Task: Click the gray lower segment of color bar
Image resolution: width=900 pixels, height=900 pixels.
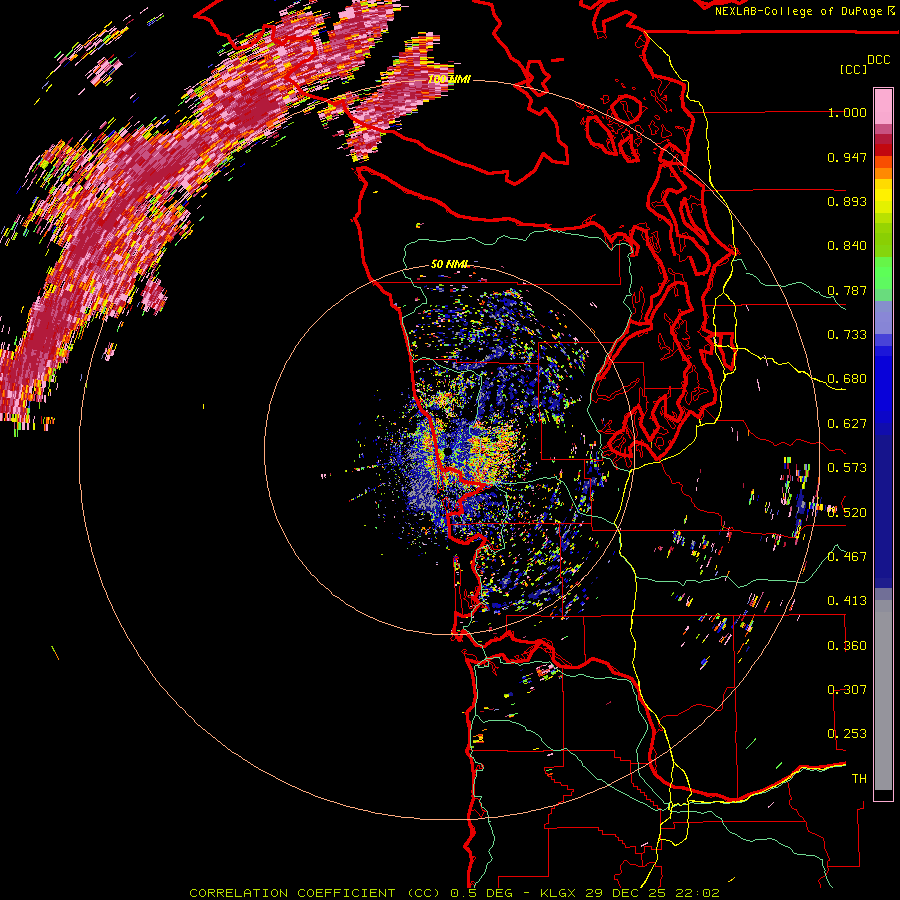Action: (x=883, y=695)
